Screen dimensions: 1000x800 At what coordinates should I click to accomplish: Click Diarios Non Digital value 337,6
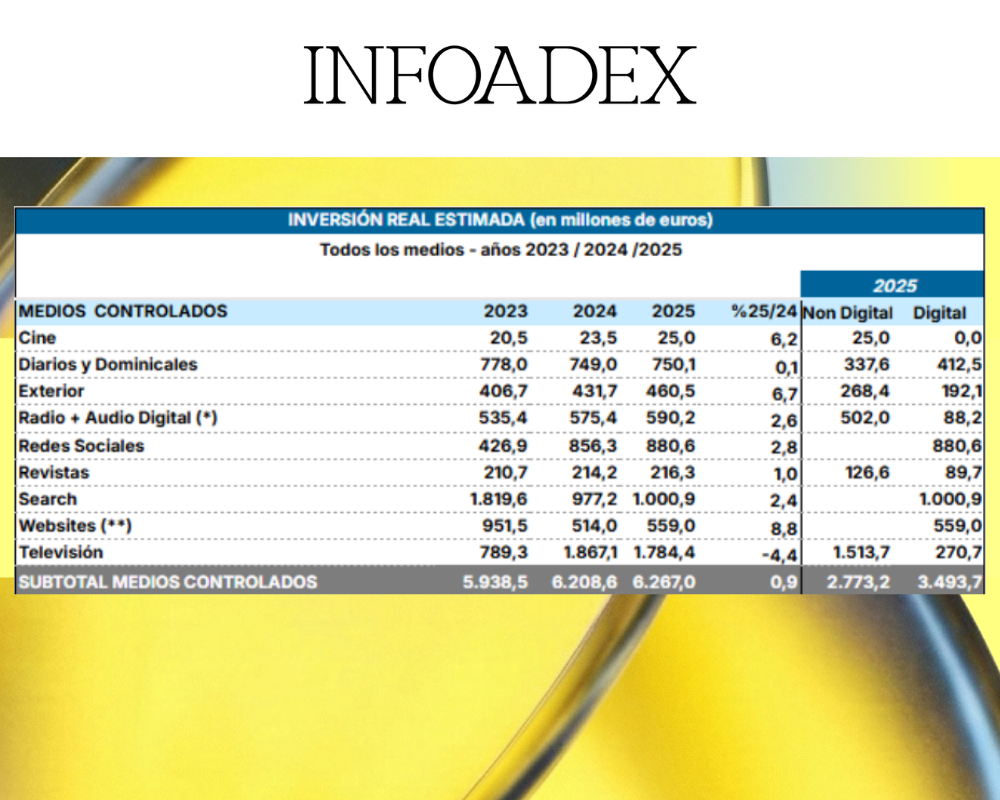(865, 364)
